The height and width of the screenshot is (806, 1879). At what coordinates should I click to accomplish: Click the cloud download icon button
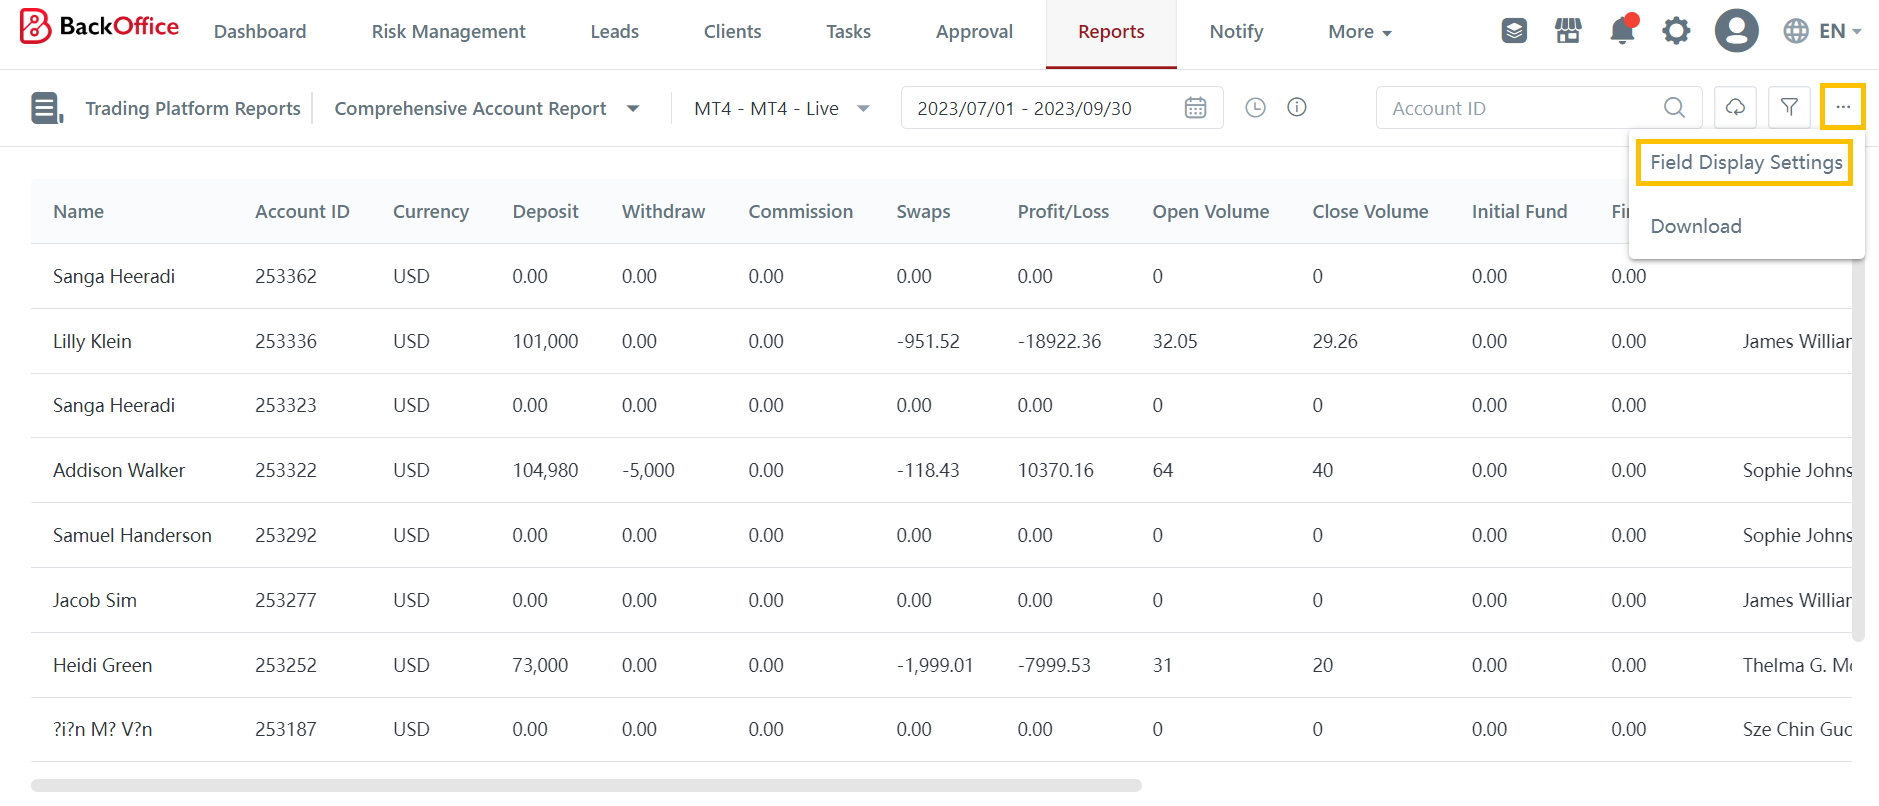(x=1735, y=108)
